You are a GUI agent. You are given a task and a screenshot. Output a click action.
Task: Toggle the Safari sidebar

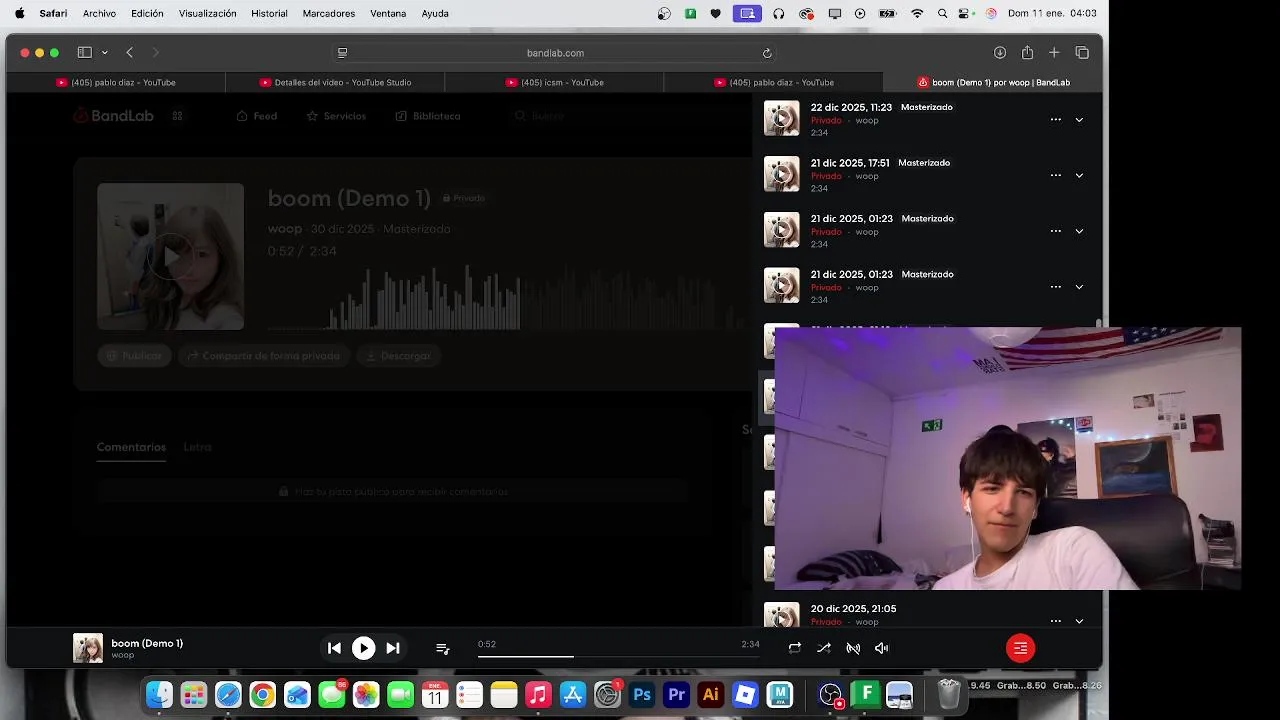[x=85, y=53]
